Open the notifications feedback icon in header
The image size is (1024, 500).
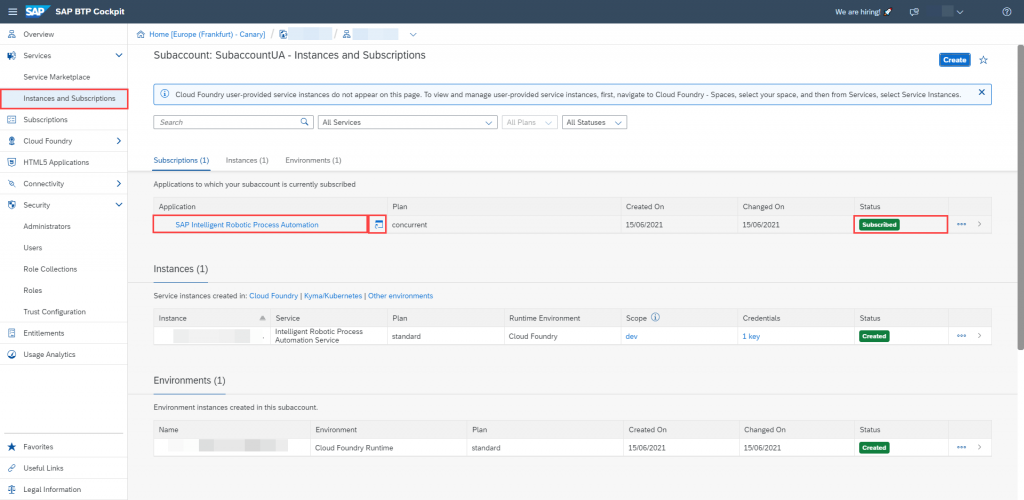[914, 12]
